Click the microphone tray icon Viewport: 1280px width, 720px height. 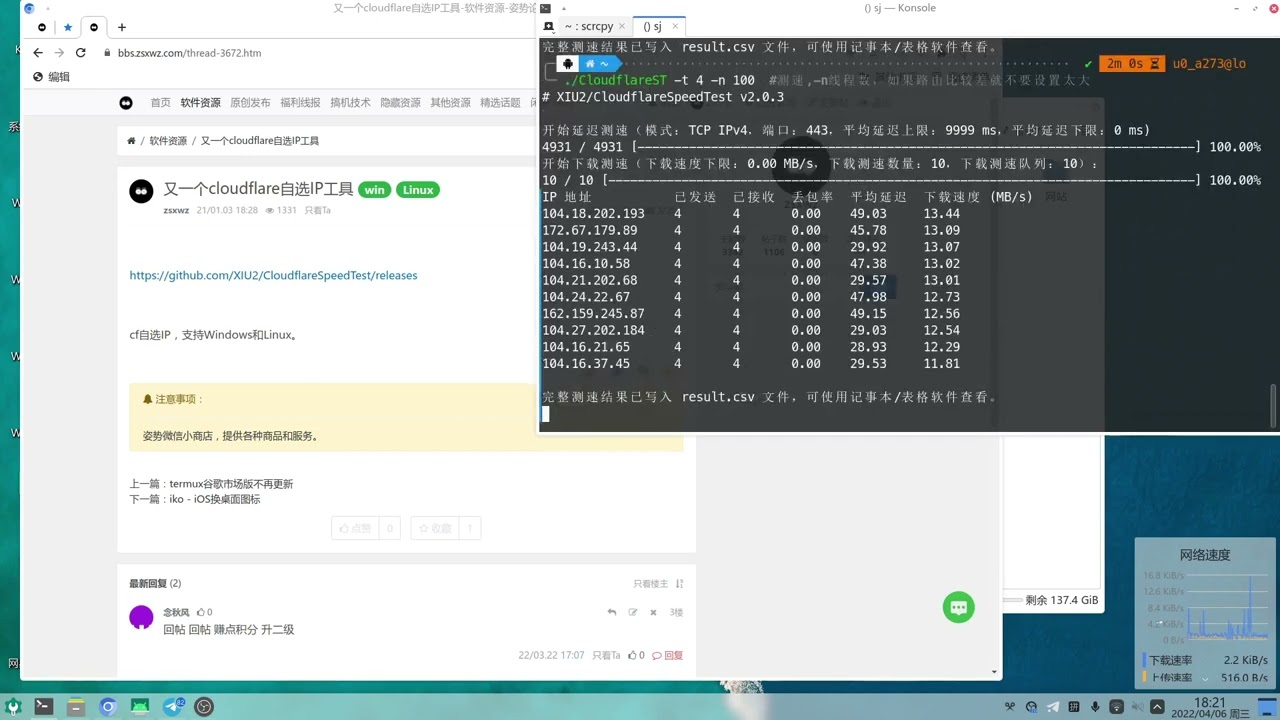coord(1096,707)
